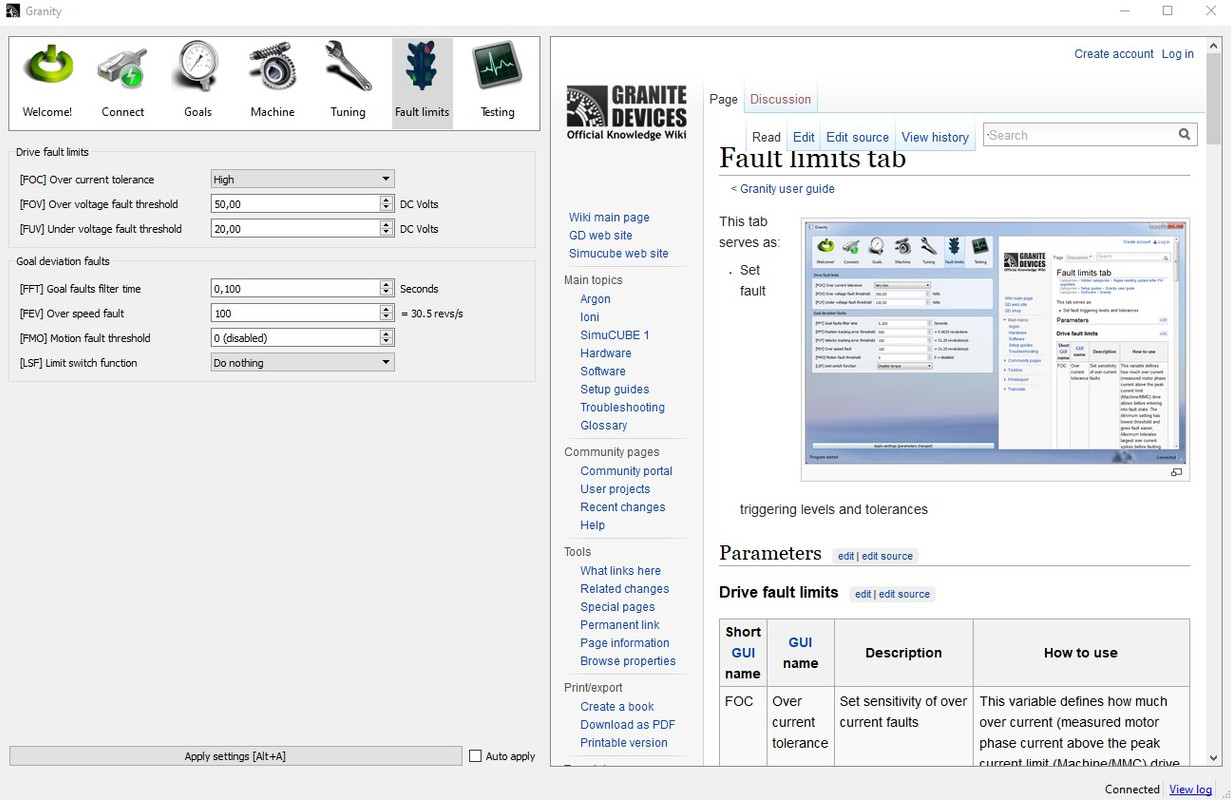
Task: Open the View log link
Action: tap(1190, 789)
